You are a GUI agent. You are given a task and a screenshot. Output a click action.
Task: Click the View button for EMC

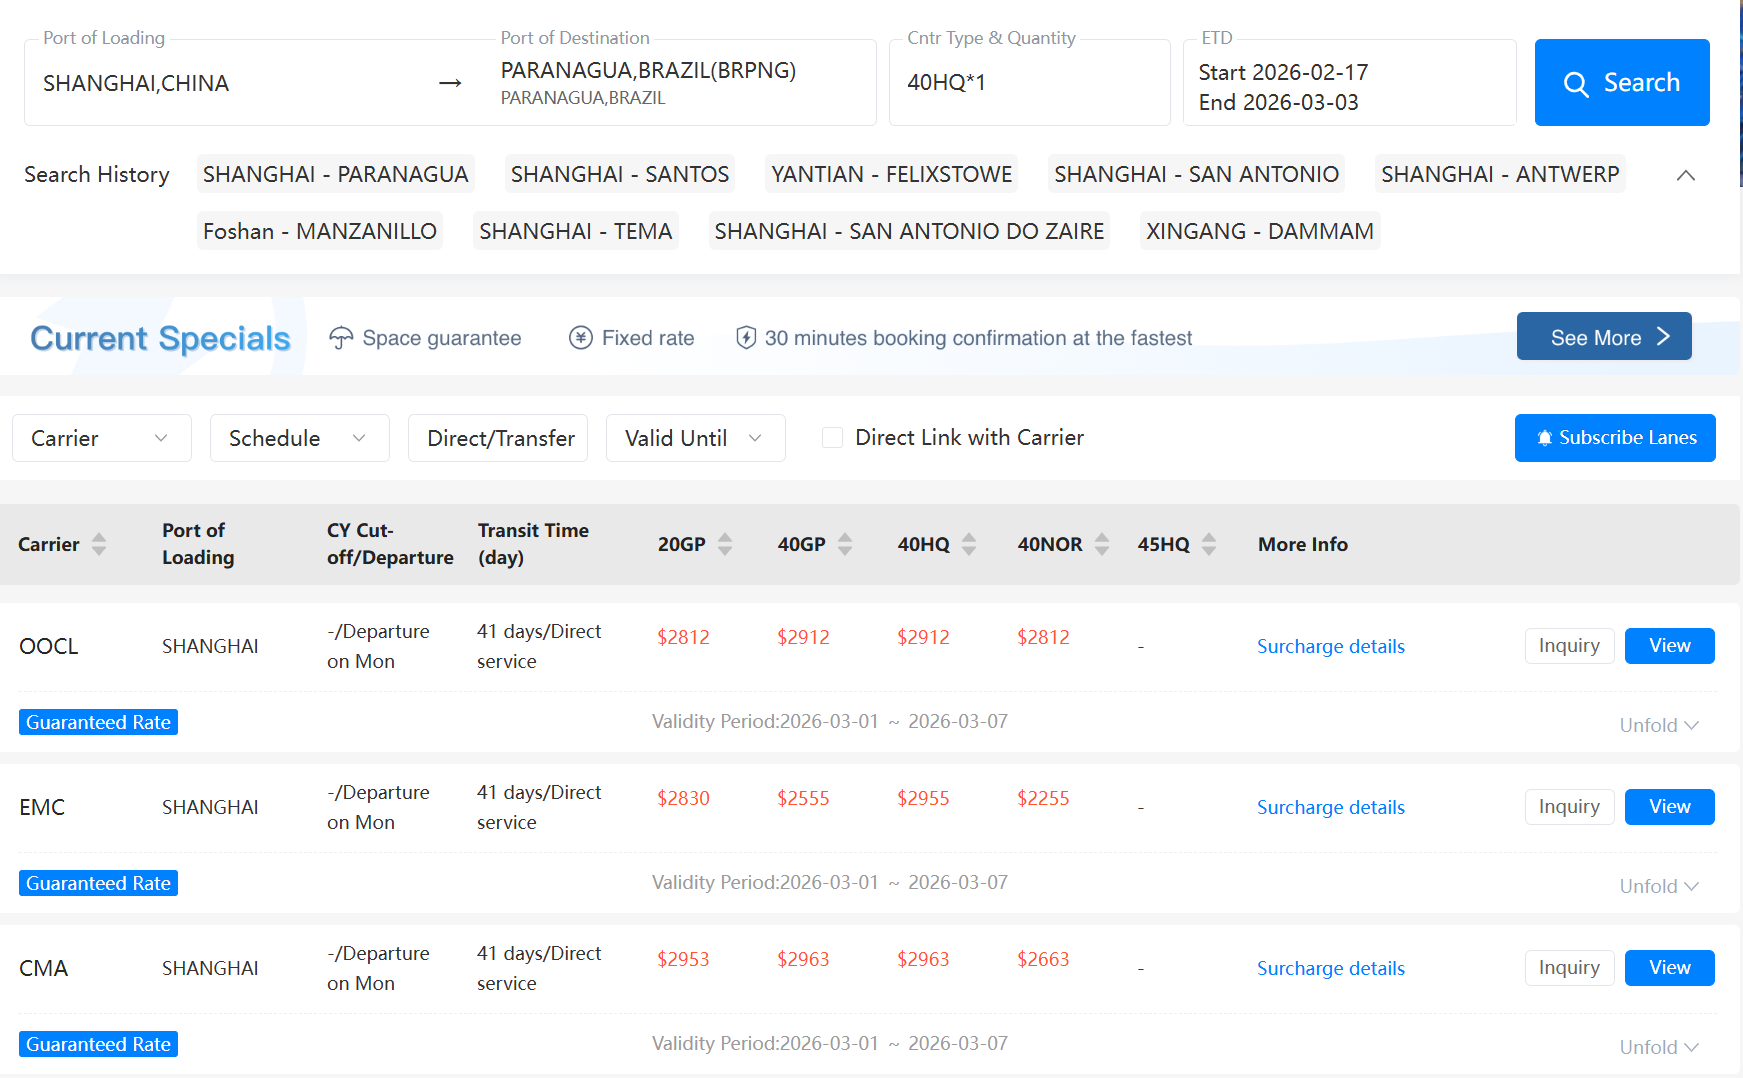click(x=1668, y=807)
